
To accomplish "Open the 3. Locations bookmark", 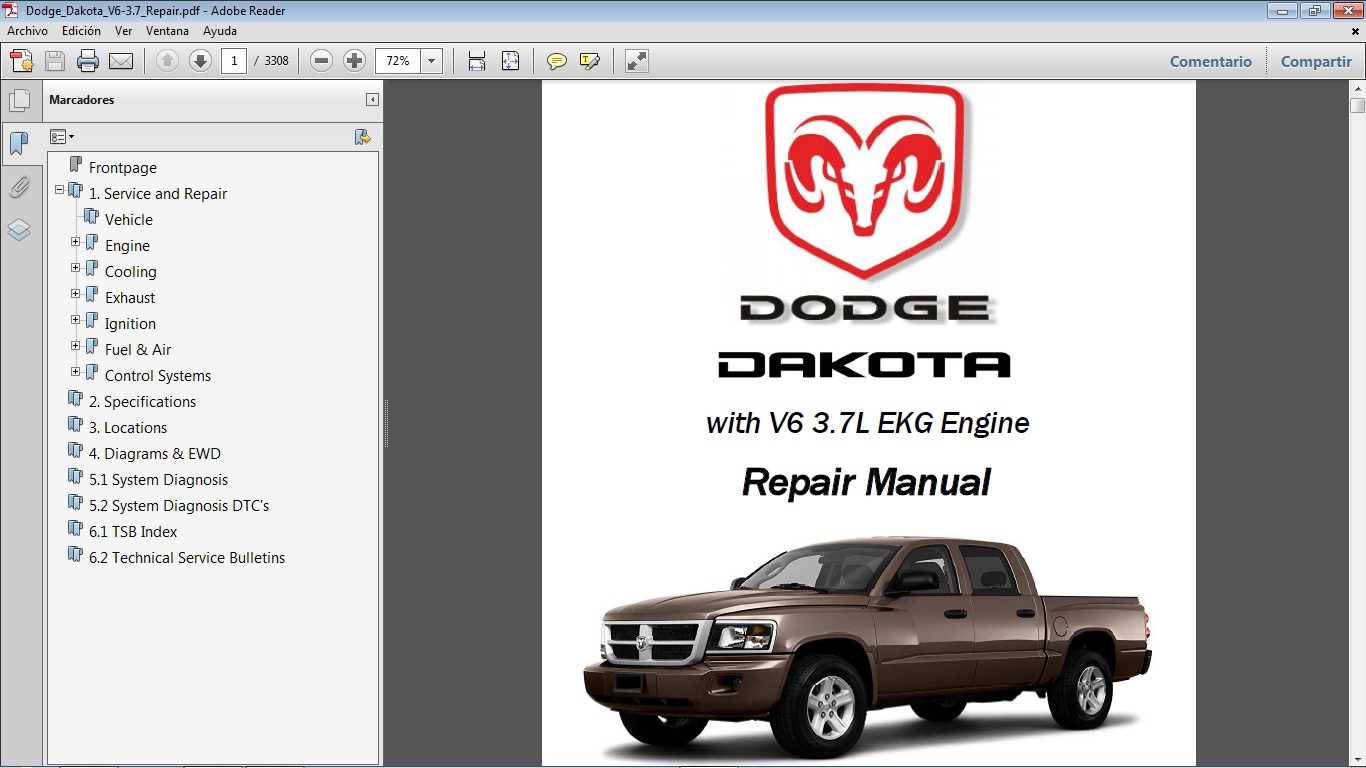I will coord(127,428).
